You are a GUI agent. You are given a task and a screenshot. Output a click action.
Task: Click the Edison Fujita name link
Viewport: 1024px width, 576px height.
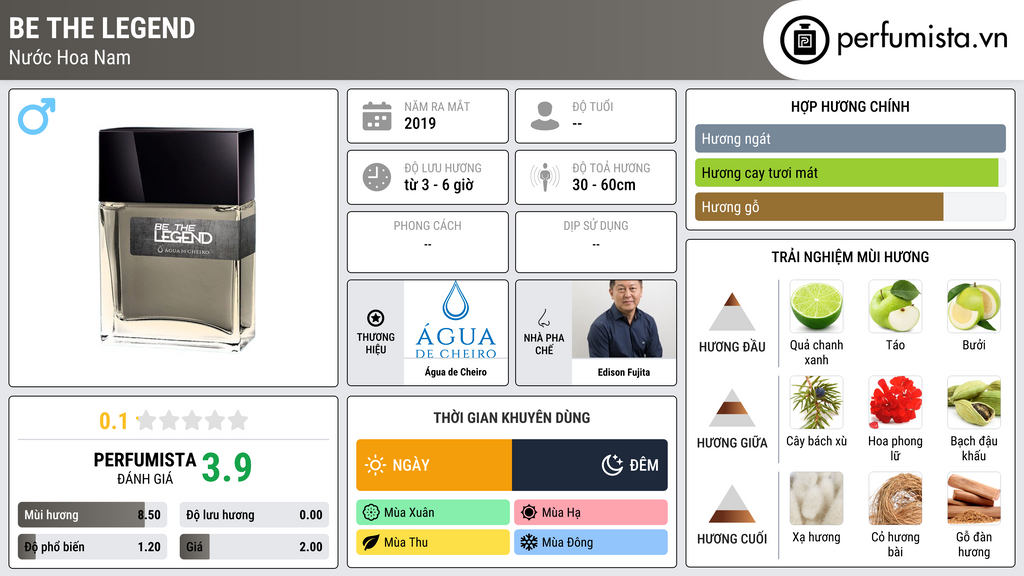[x=624, y=372]
